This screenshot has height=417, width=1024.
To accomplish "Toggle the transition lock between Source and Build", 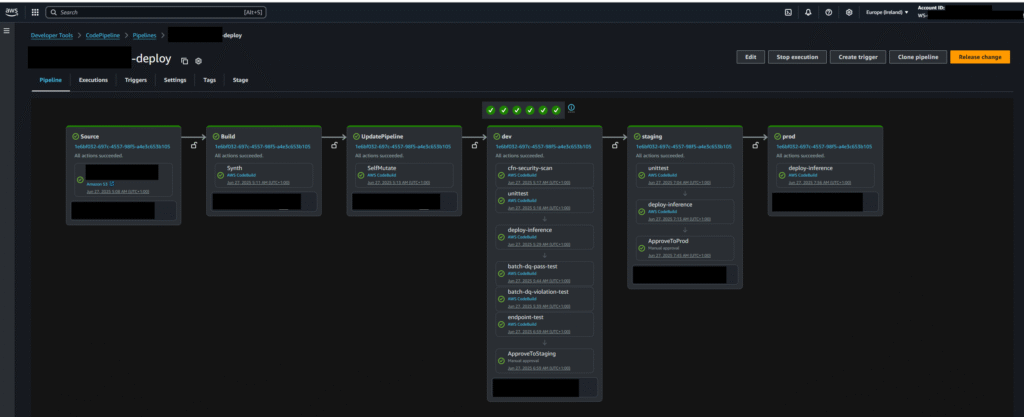I will click(189, 146).
